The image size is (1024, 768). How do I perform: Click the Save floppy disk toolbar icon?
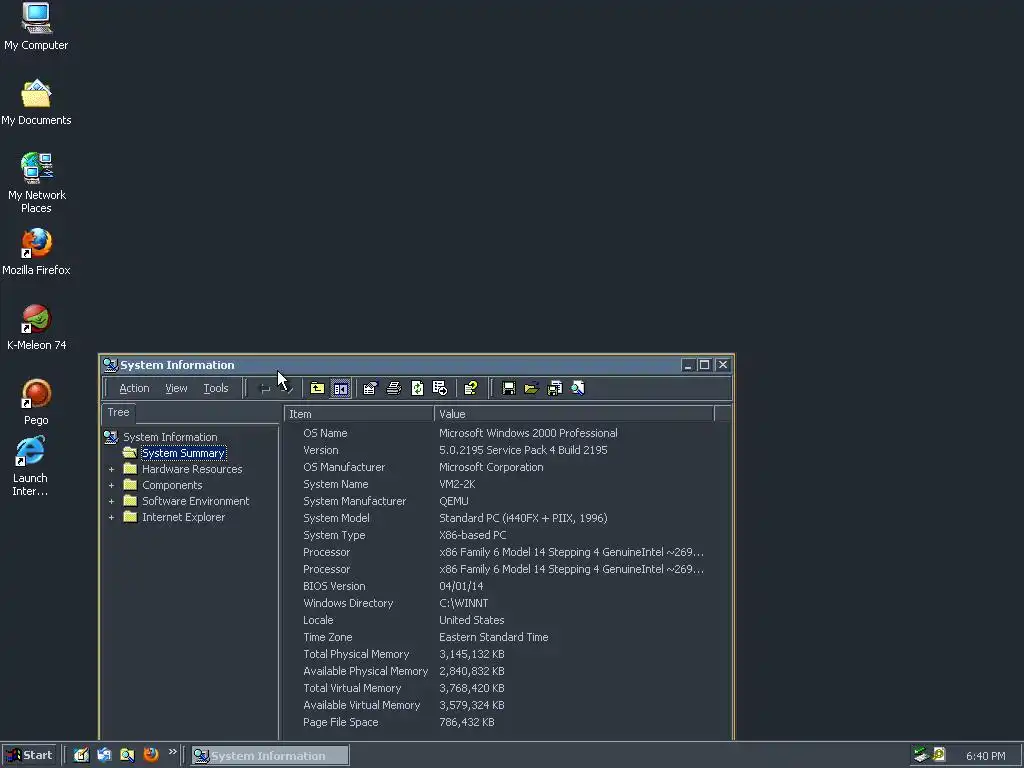point(508,389)
